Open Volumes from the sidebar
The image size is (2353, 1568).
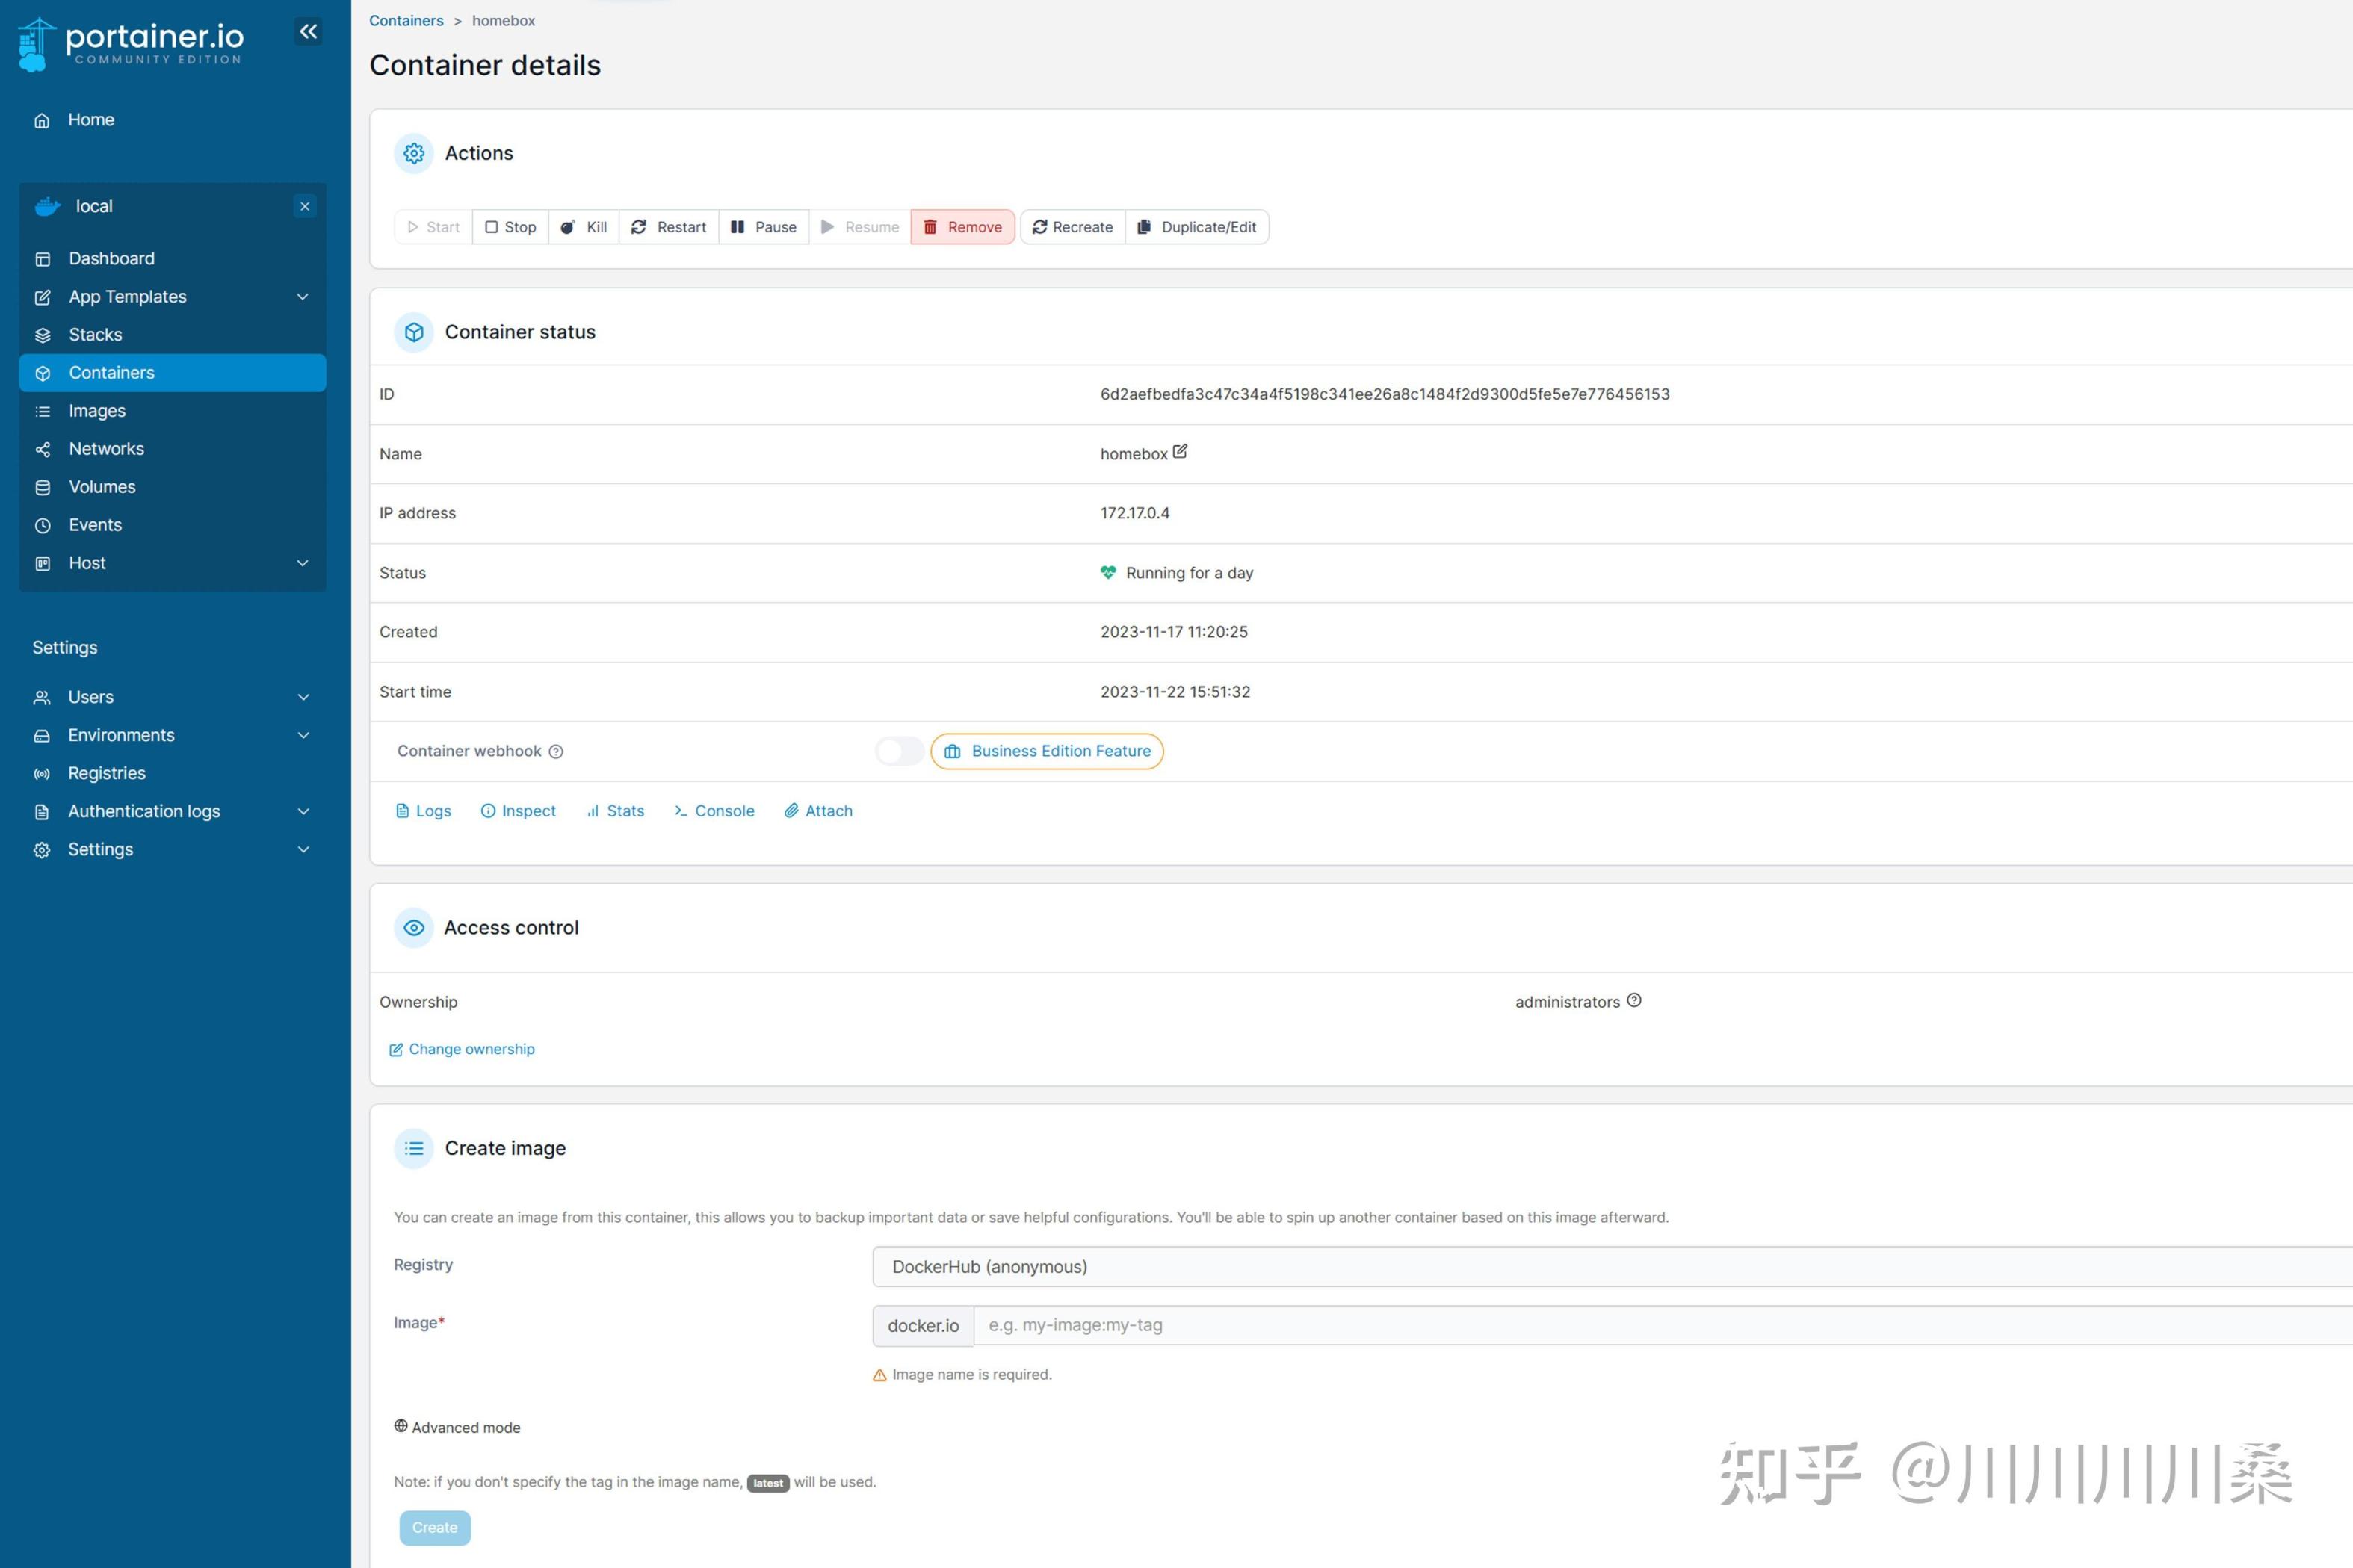(x=102, y=487)
